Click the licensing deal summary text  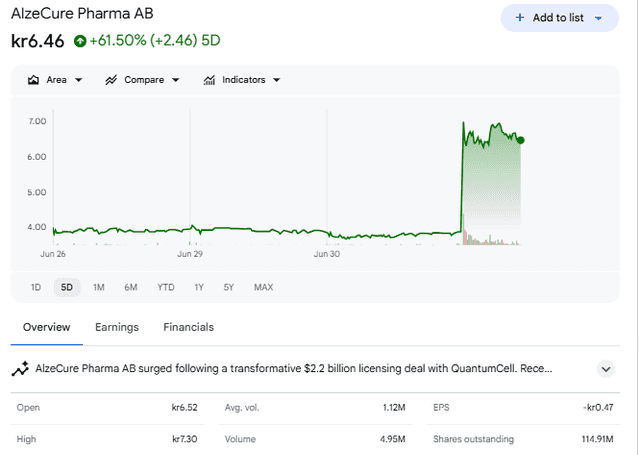[x=293, y=369]
